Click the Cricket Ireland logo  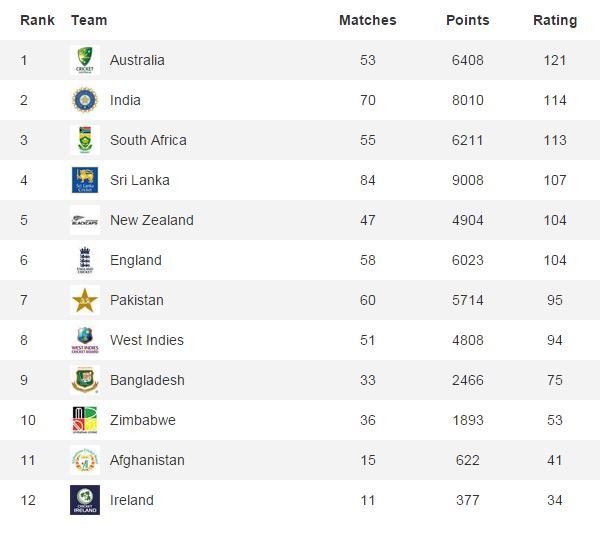85,500
